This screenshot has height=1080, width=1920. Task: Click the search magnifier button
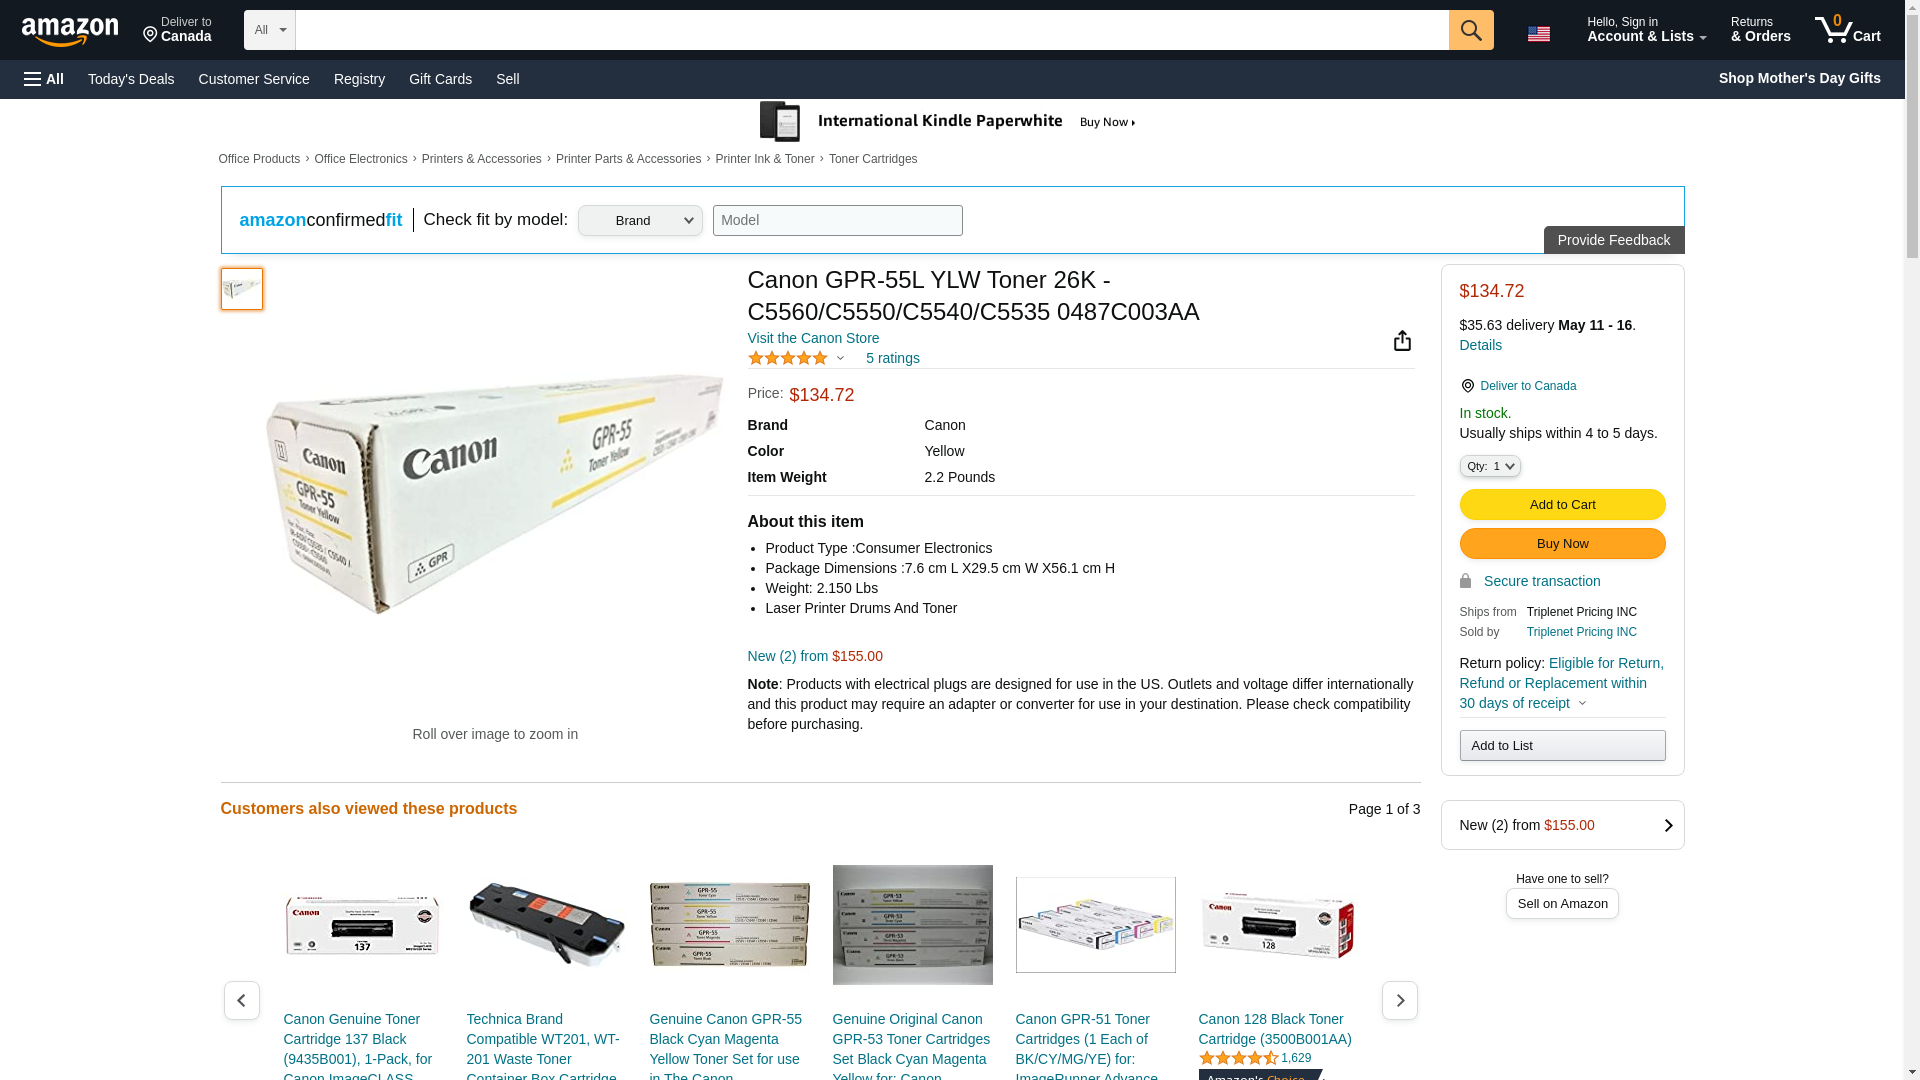pyautogui.click(x=1470, y=30)
